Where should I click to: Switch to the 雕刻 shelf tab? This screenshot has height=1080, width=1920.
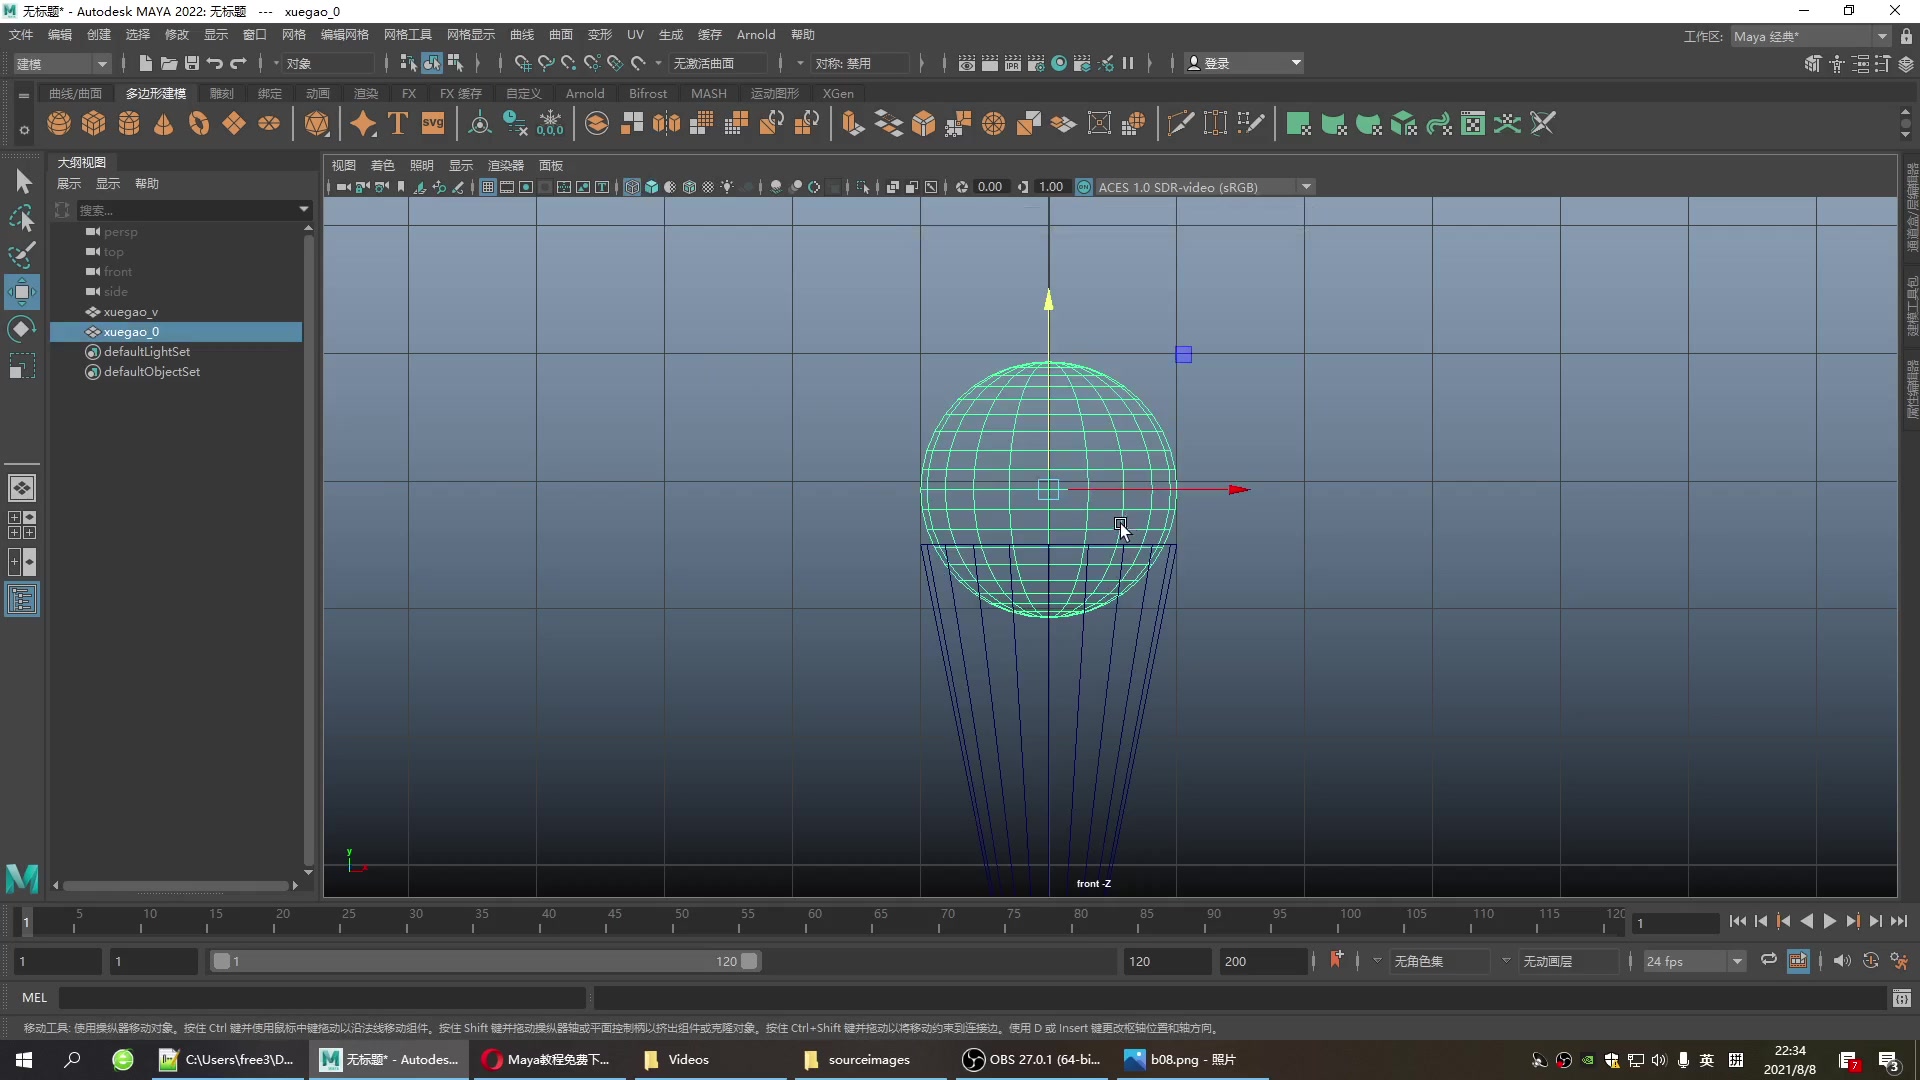[x=222, y=93]
